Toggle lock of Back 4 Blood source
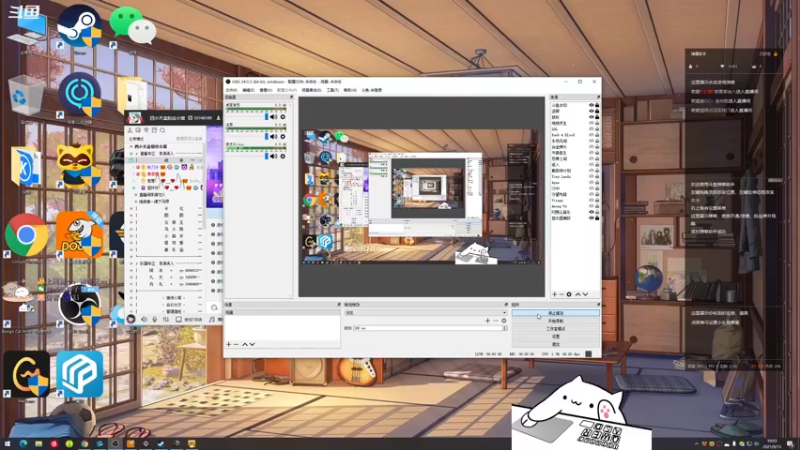The height and width of the screenshot is (450, 800). pyautogui.click(x=597, y=135)
